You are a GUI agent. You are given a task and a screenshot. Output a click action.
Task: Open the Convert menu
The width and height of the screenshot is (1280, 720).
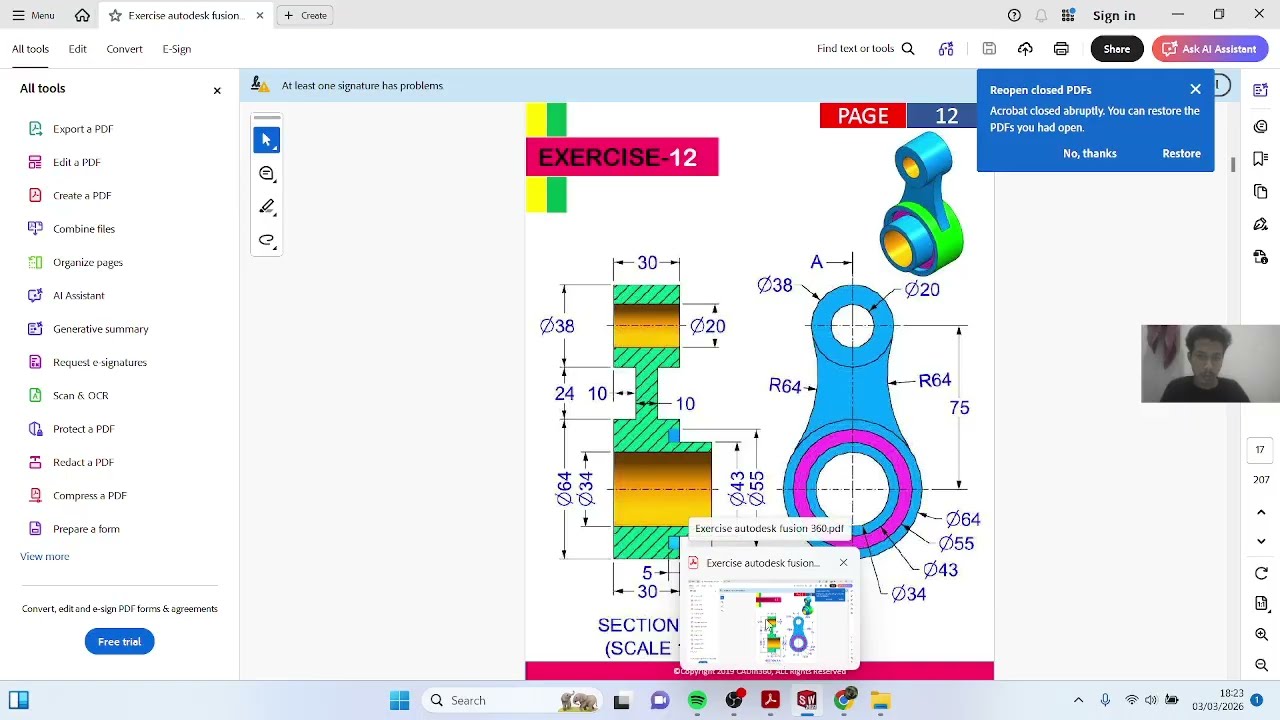(124, 49)
